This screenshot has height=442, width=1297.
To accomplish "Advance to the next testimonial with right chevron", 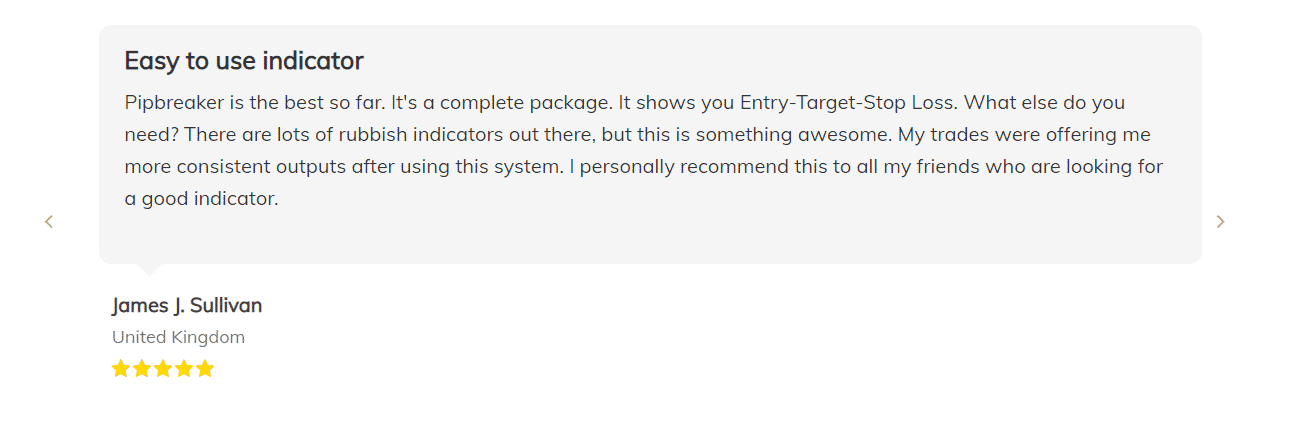I will pos(1220,222).
